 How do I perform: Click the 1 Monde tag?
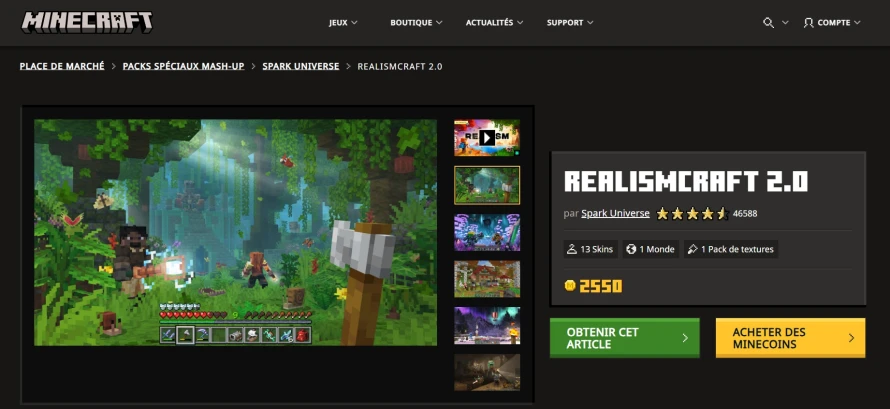(650, 249)
